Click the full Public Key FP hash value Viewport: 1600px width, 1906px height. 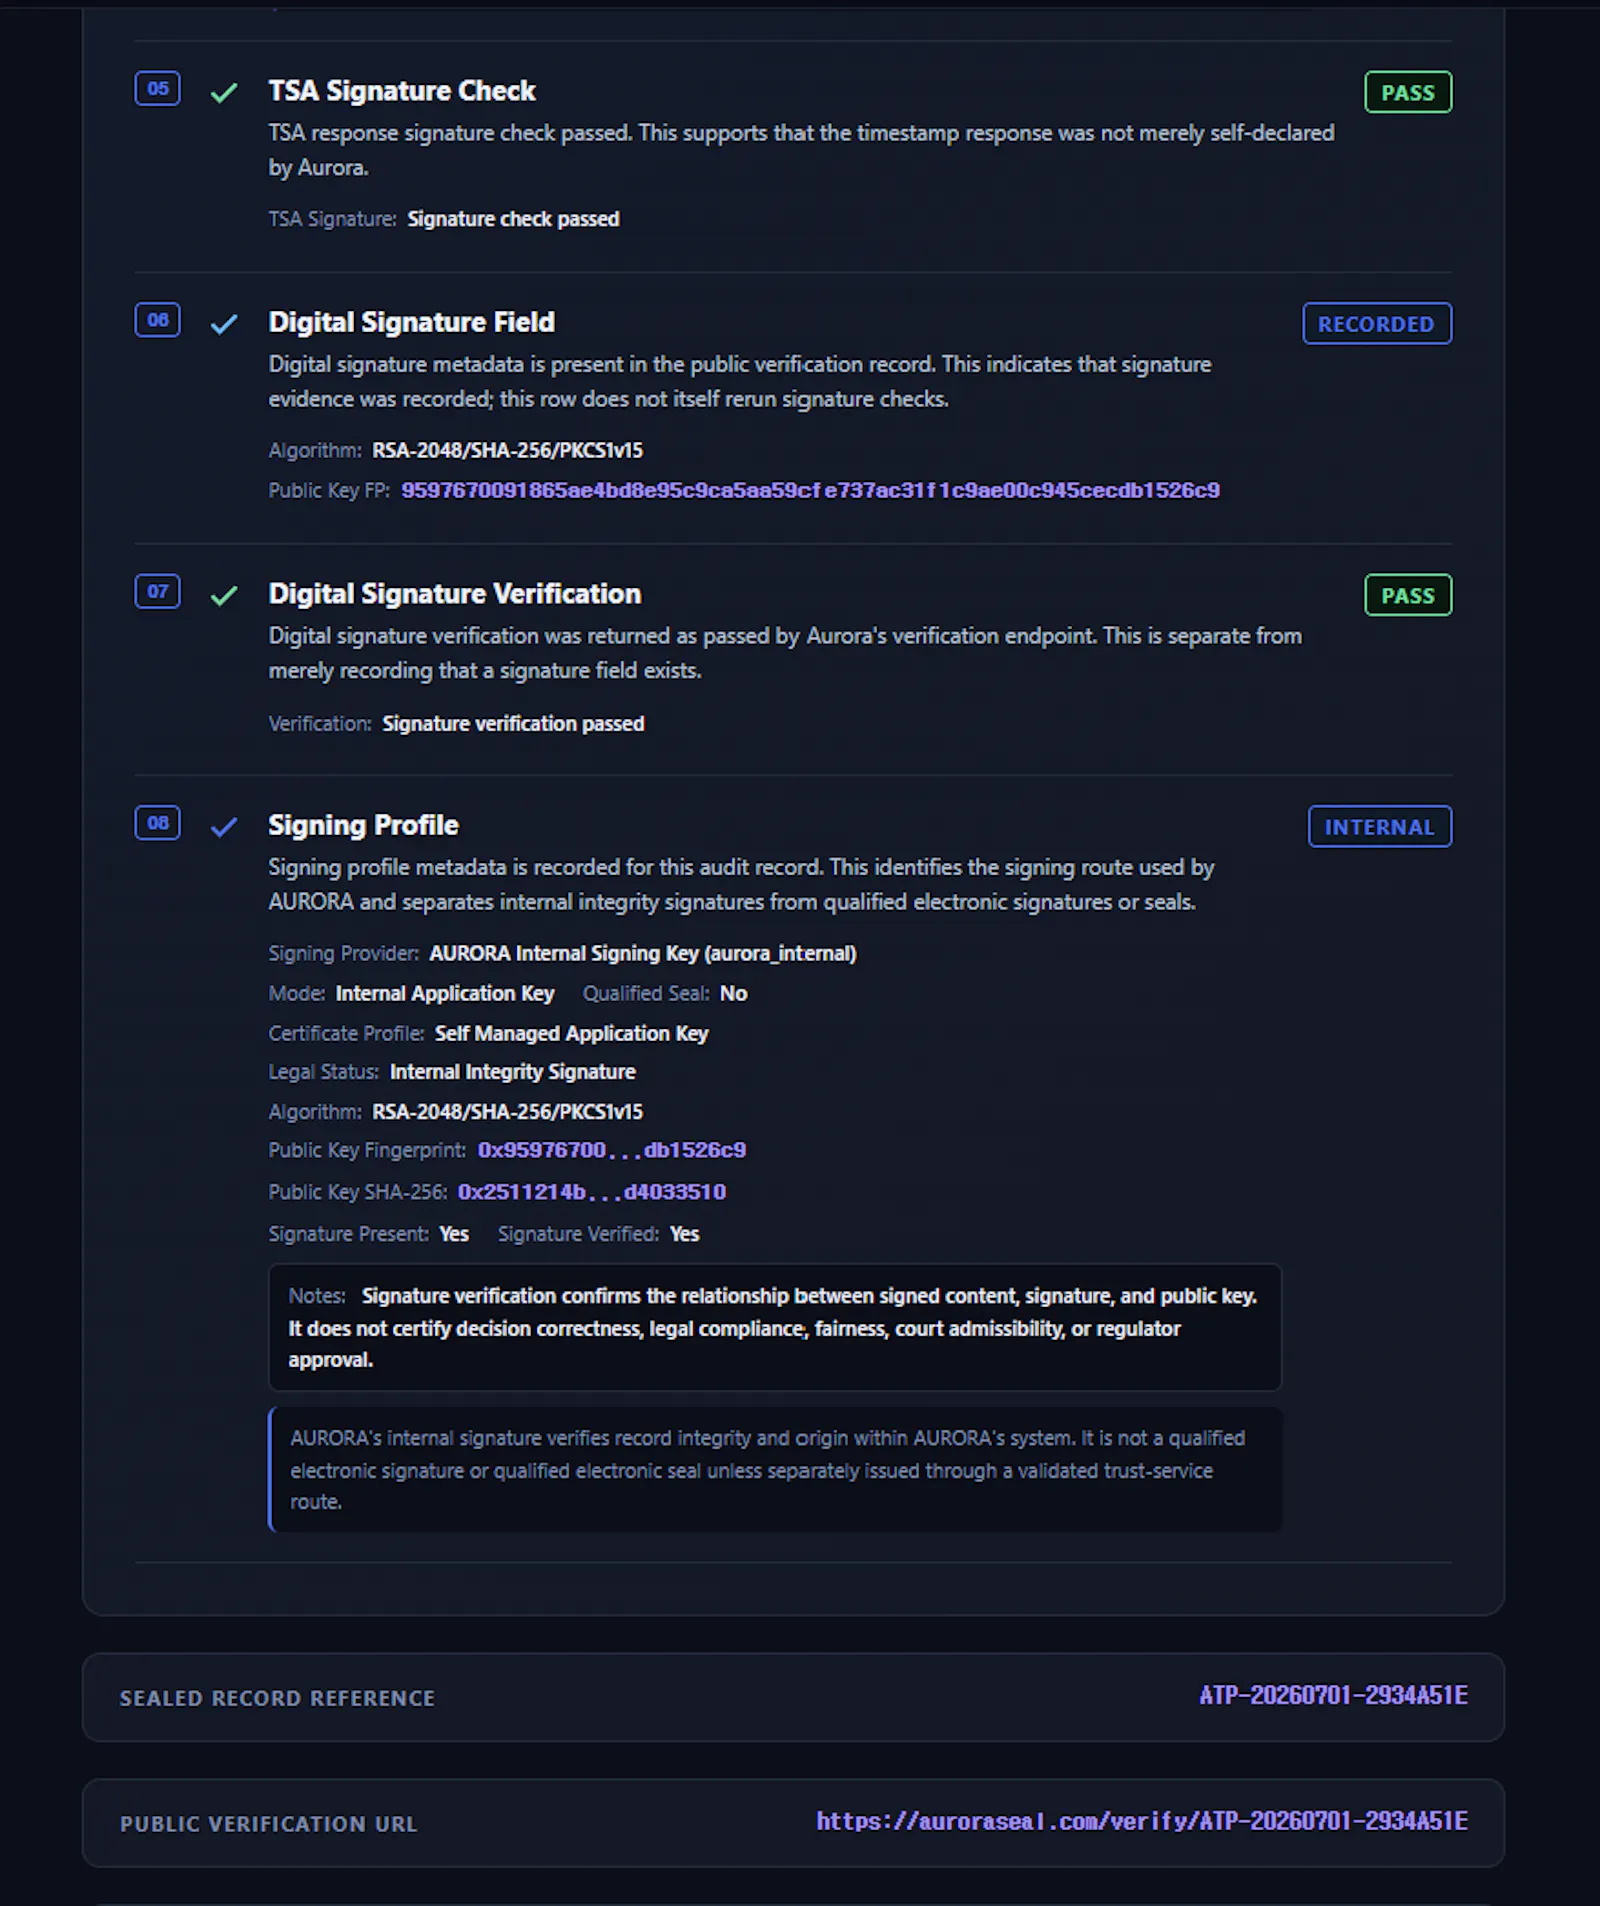click(x=810, y=490)
